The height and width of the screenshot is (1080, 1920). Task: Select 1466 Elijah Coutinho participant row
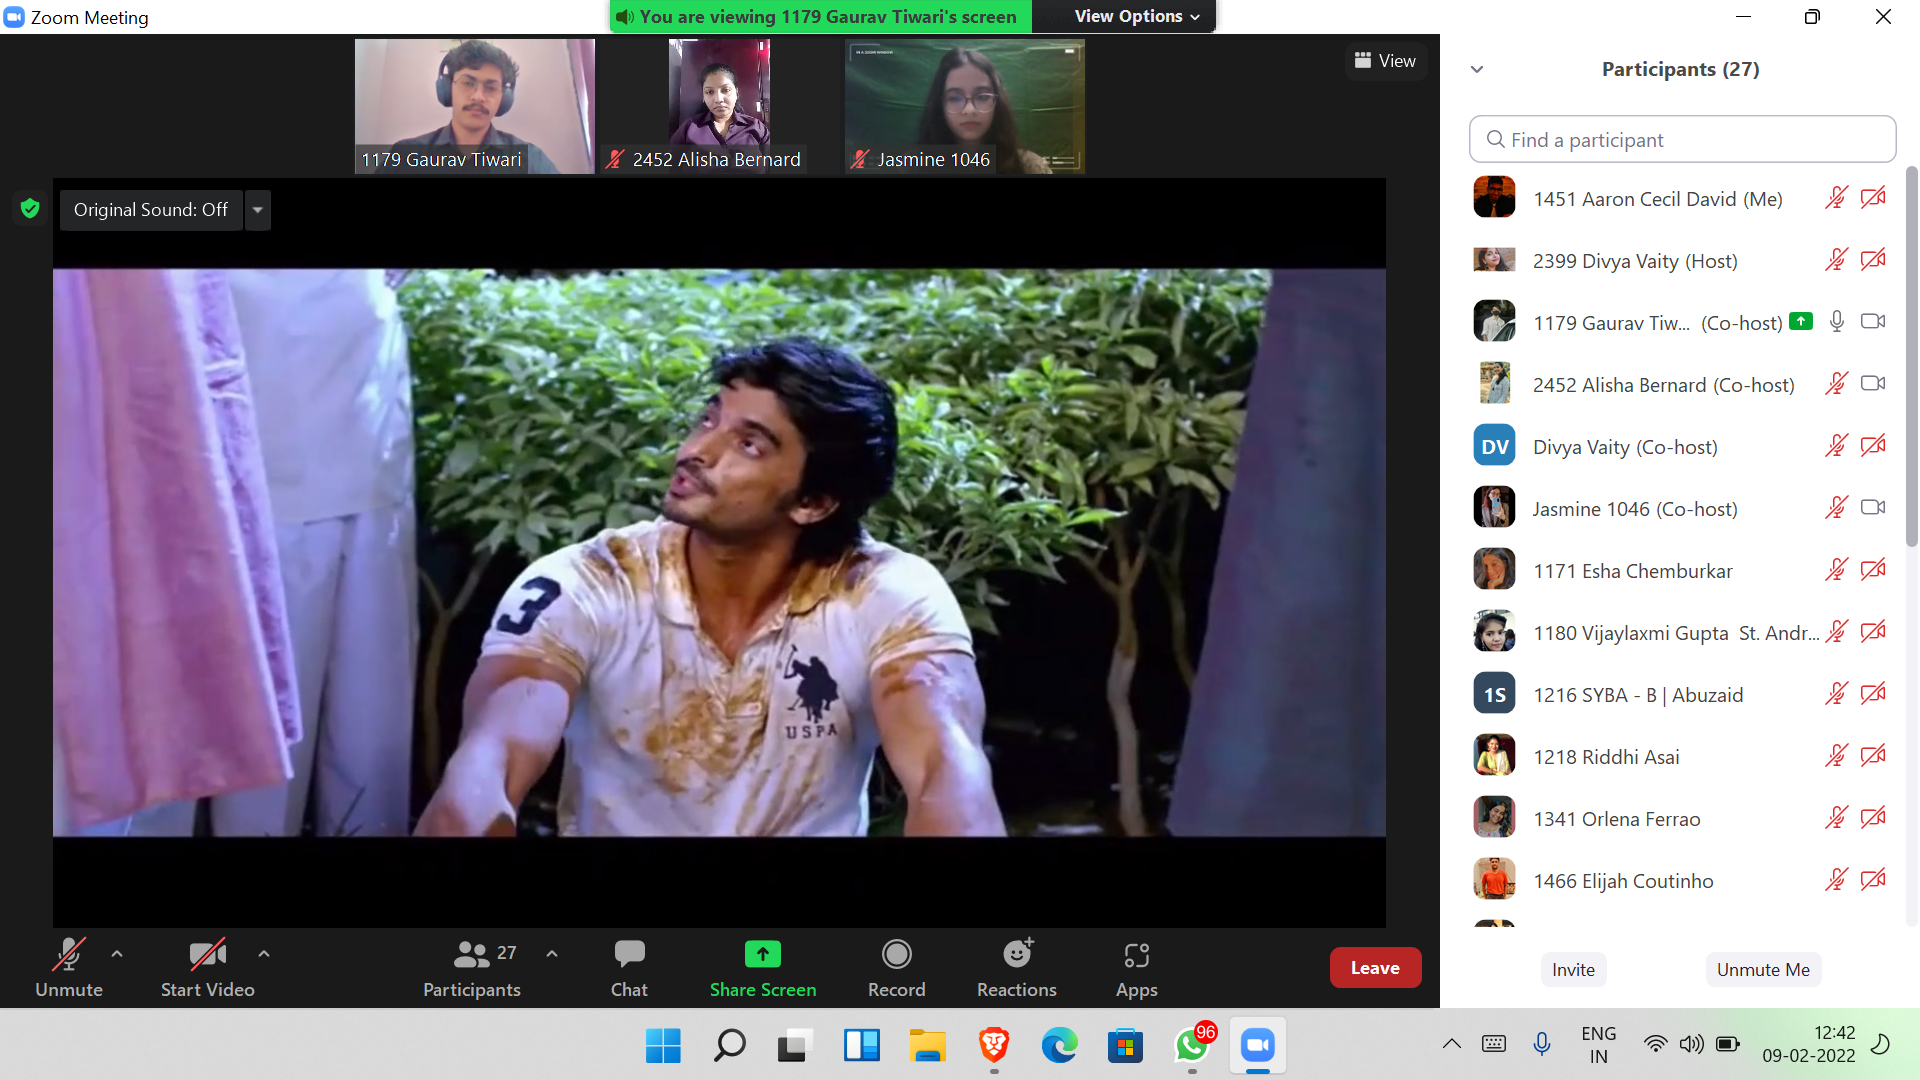(1681, 880)
